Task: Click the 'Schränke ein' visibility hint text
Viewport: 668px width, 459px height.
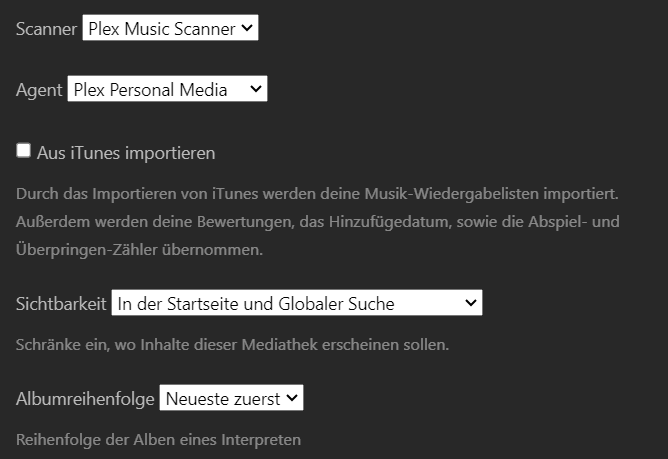Action: (x=233, y=346)
